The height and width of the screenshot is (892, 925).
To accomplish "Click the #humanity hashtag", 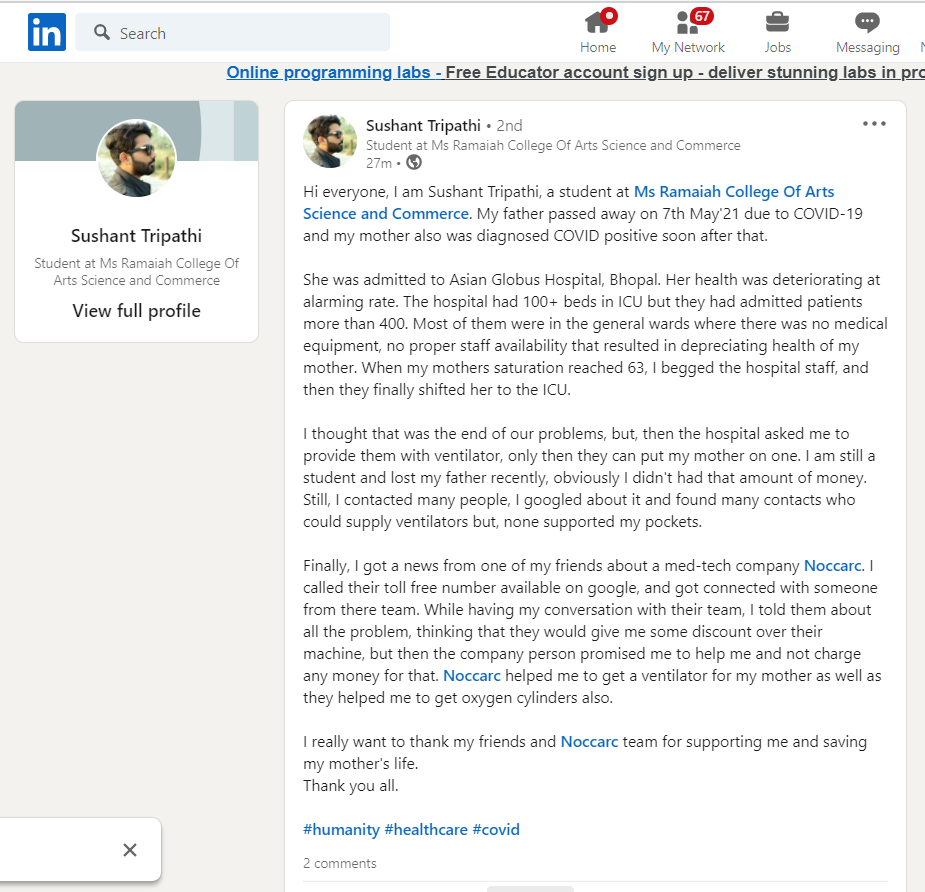I will tap(341, 829).
